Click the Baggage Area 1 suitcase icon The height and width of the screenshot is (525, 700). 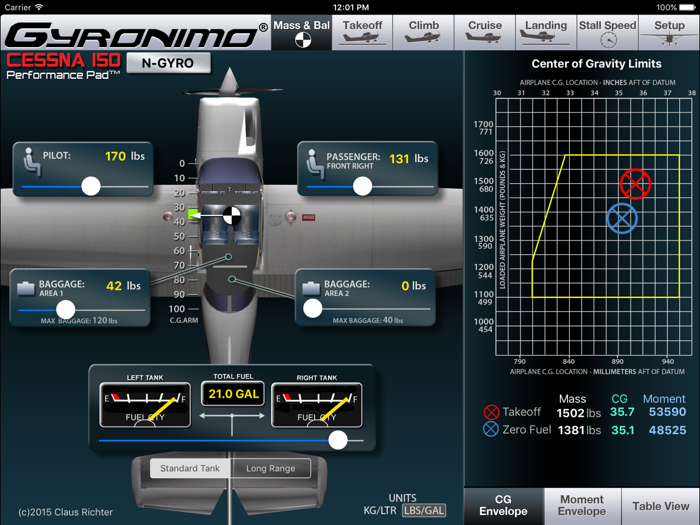[26, 289]
